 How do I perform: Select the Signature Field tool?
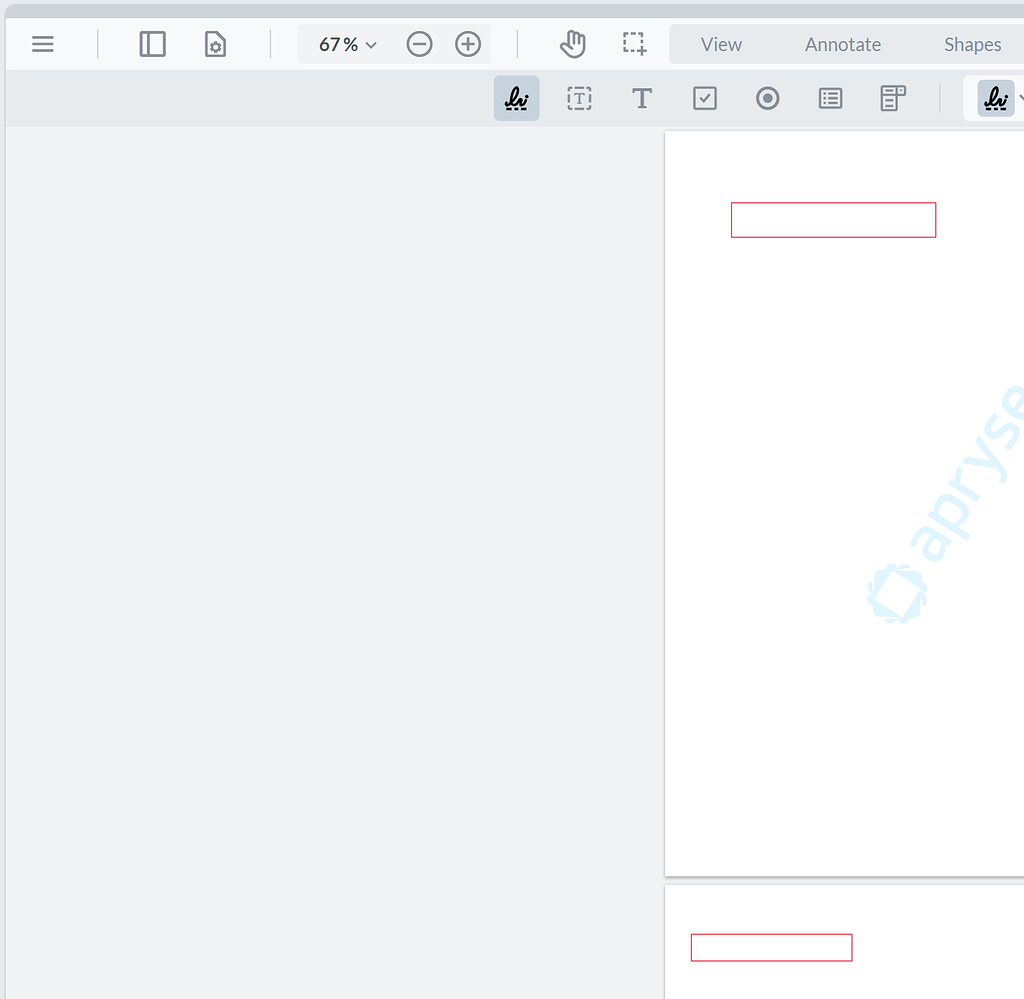(516, 98)
